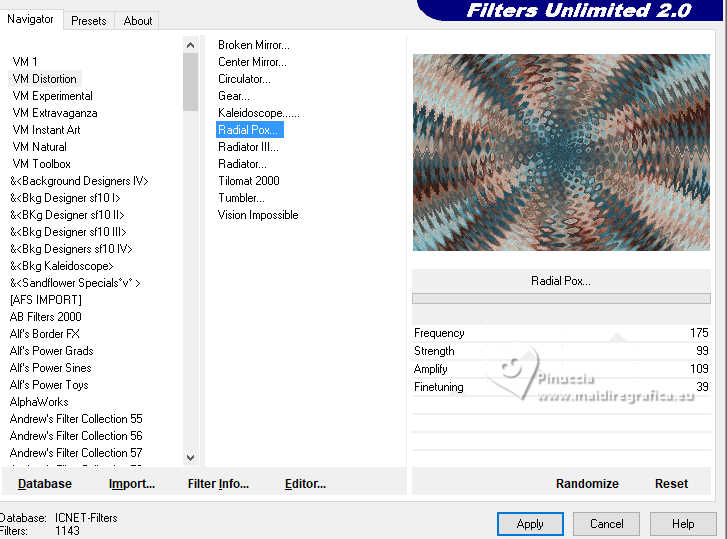Select VM Experimental category
This screenshot has height=539, width=727.
tap(52, 96)
